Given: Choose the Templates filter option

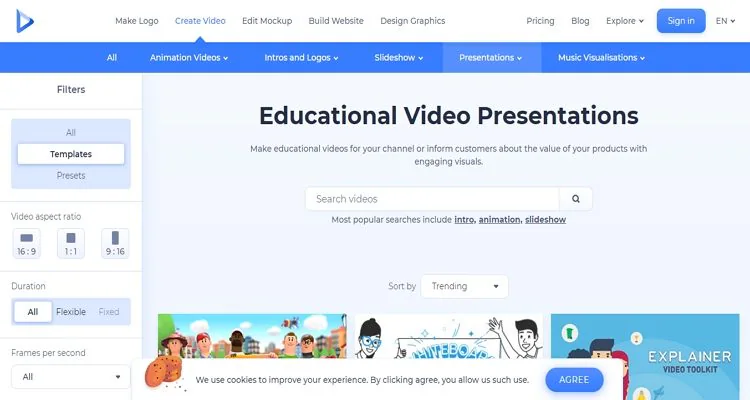Looking at the screenshot, I should (71, 154).
